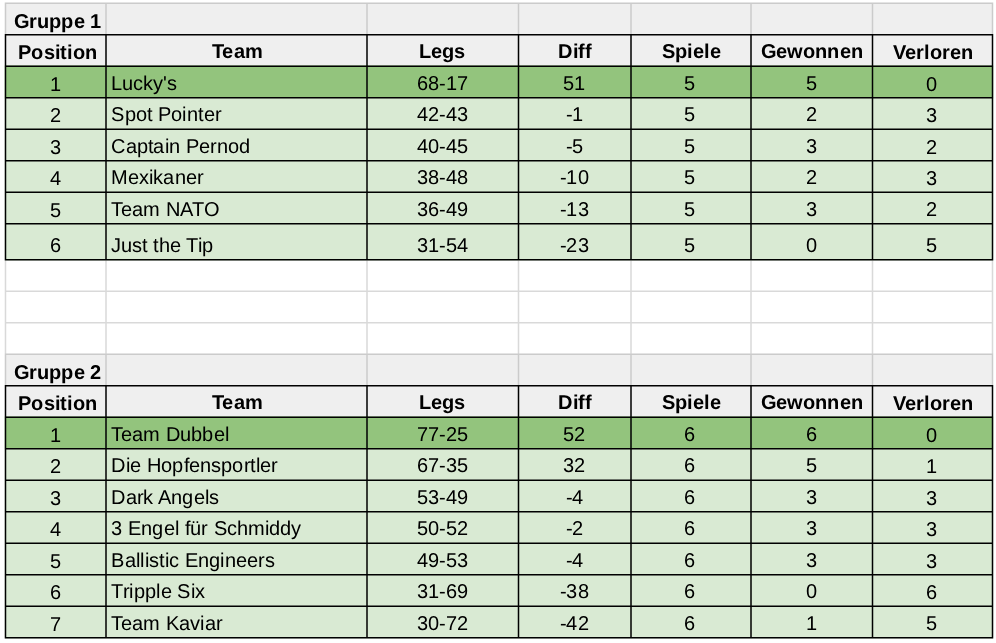Image resolution: width=996 pixels, height=643 pixels.
Task: Click the Gruppe 2 title cell
Action: click(56, 372)
